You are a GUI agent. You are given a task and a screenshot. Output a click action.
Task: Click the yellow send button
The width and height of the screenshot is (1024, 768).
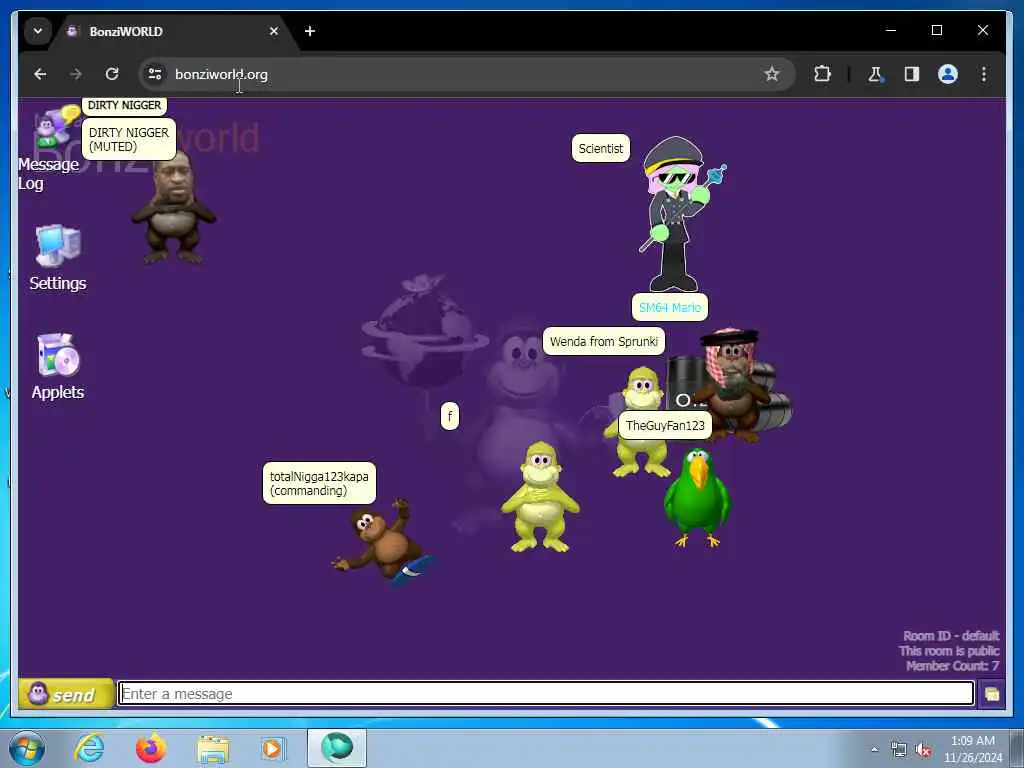pos(65,694)
